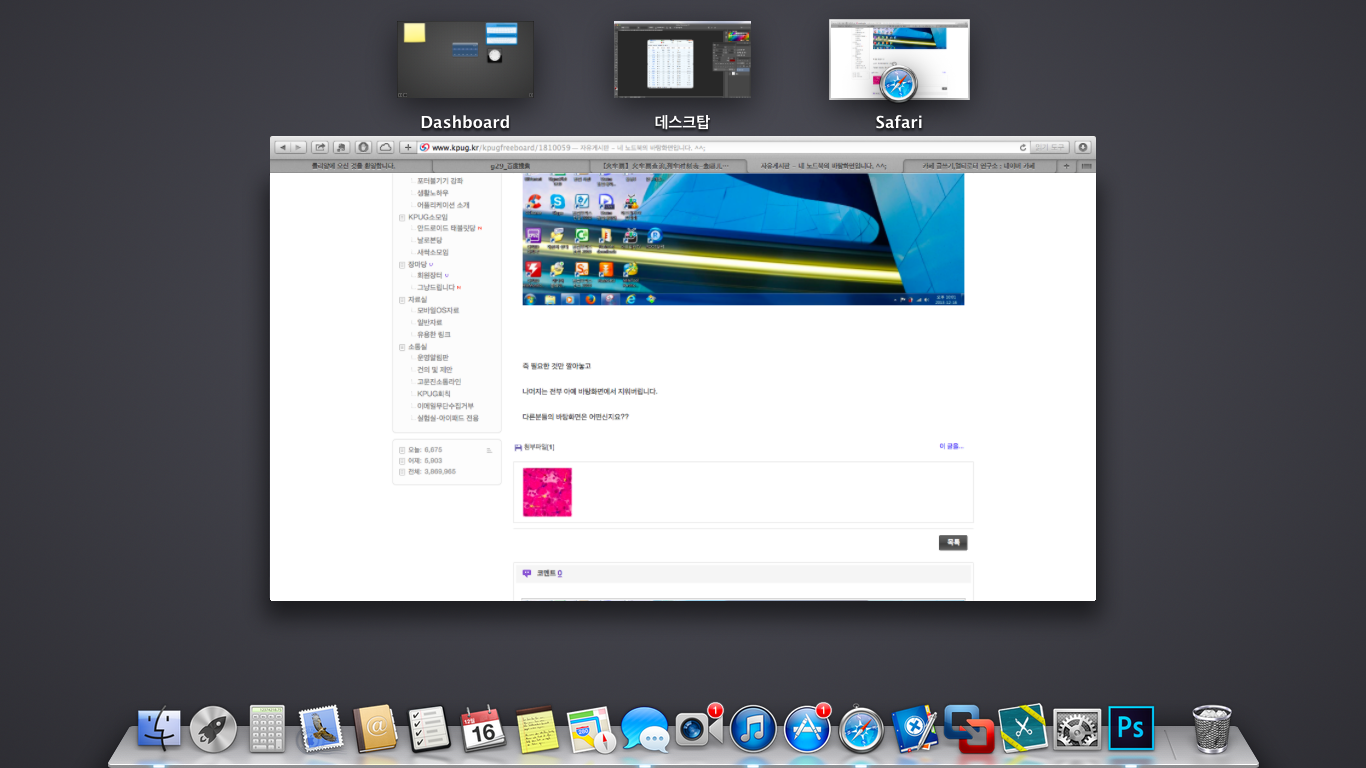Image resolution: width=1366 pixels, height=768 pixels.
Task: Open VMware Fusion from the dock
Action: (969, 729)
